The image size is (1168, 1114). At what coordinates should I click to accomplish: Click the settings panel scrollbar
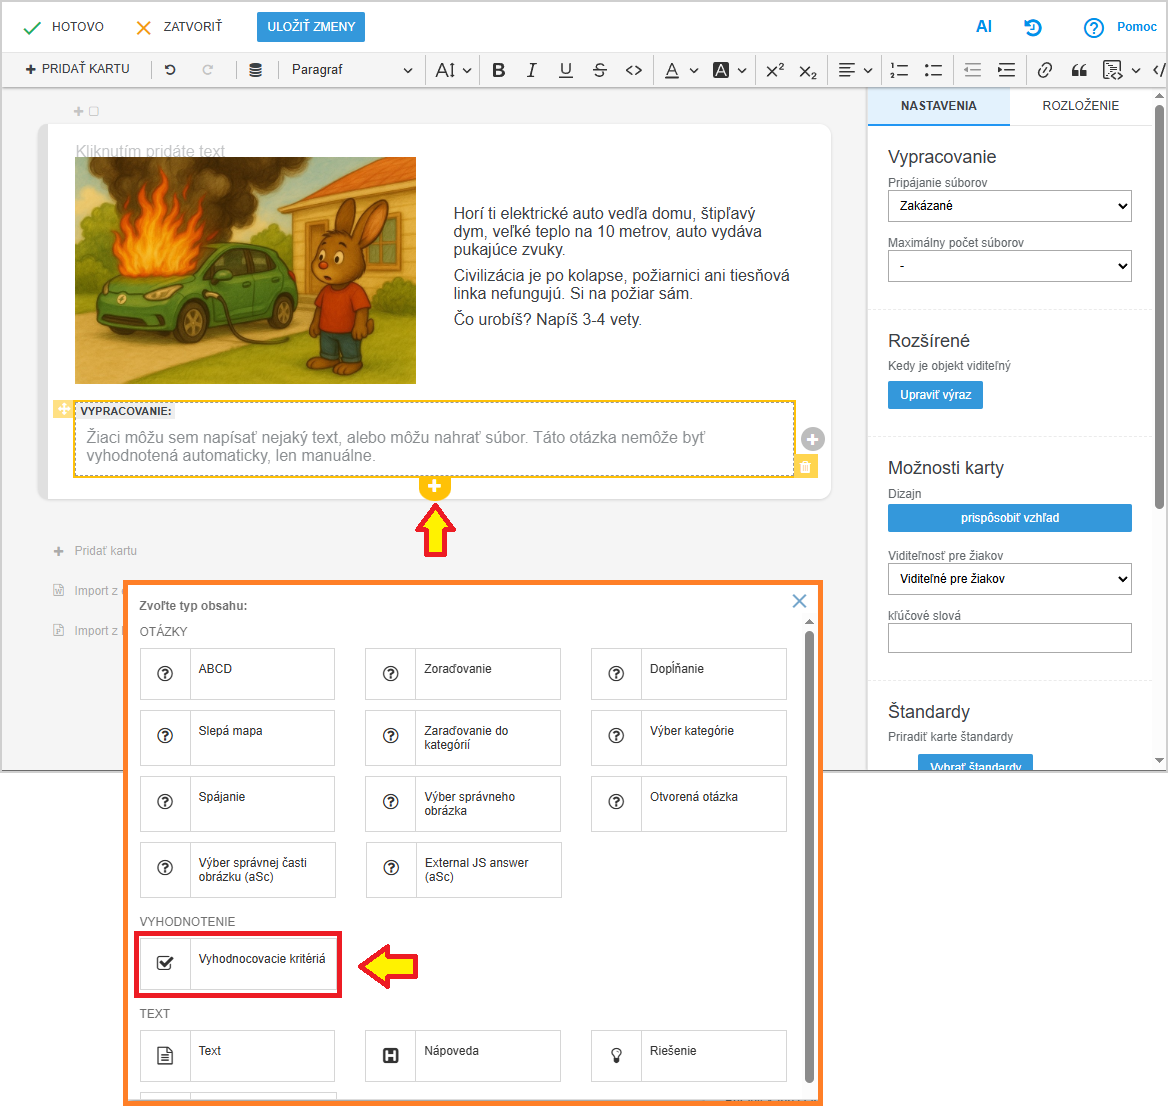pyautogui.click(x=1159, y=307)
